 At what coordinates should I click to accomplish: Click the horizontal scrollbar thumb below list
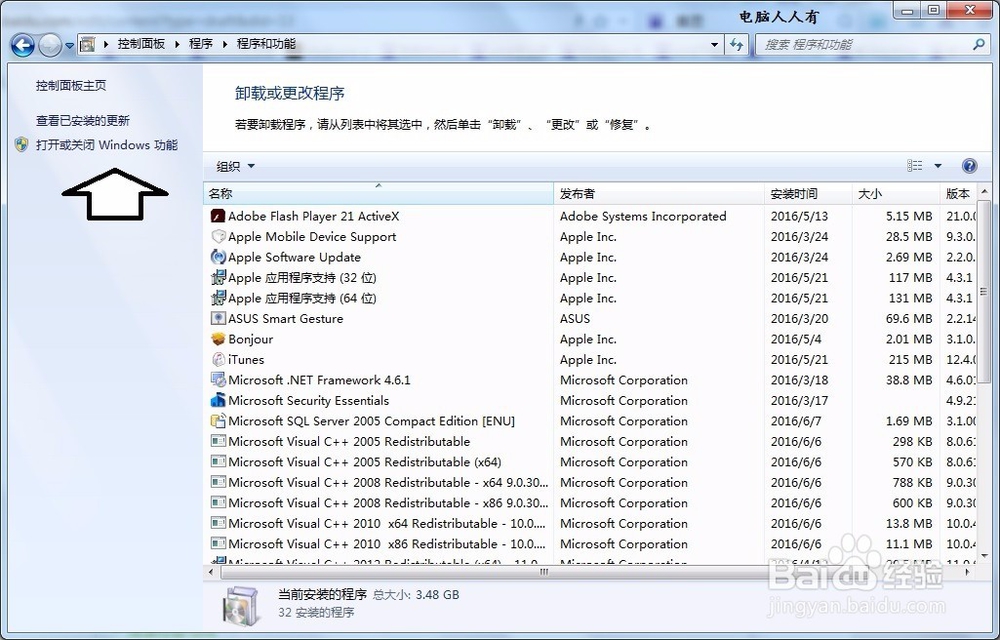[x=544, y=572]
